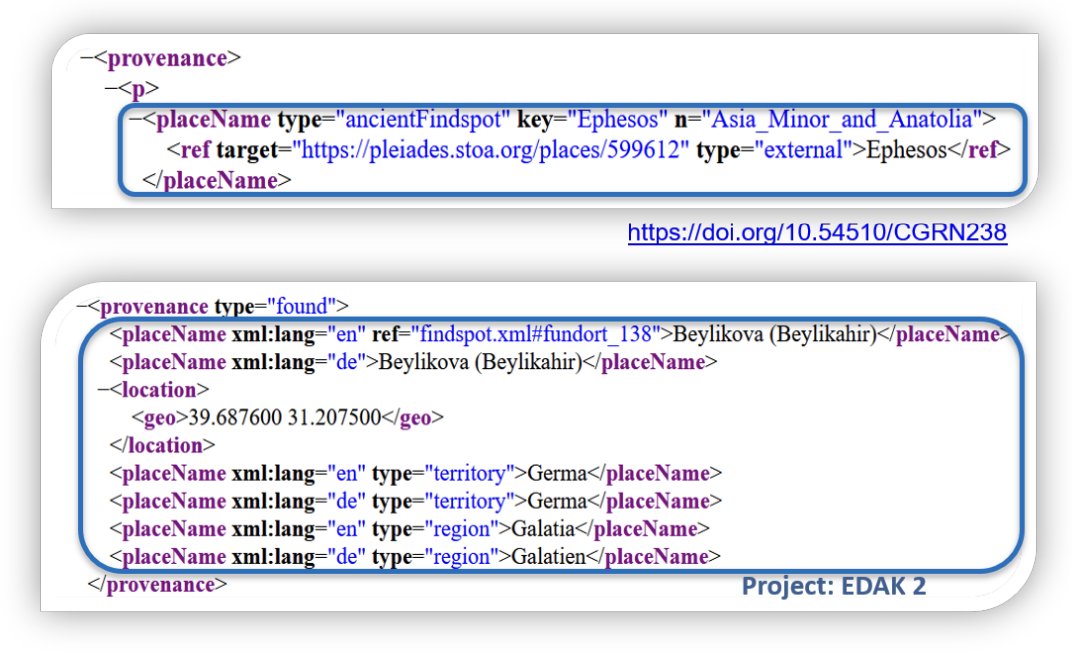
Task: Select findspot.xml#fundort_138 reference value
Action: coord(535,334)
